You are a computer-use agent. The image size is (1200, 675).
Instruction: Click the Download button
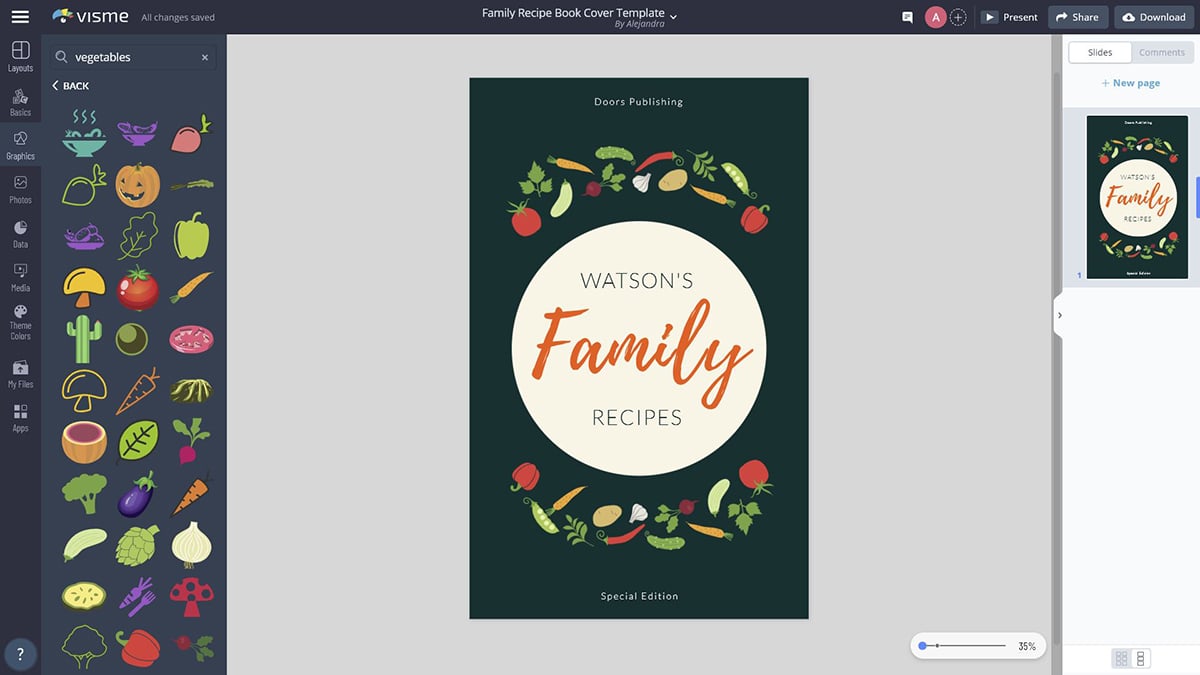(1153, 17)
